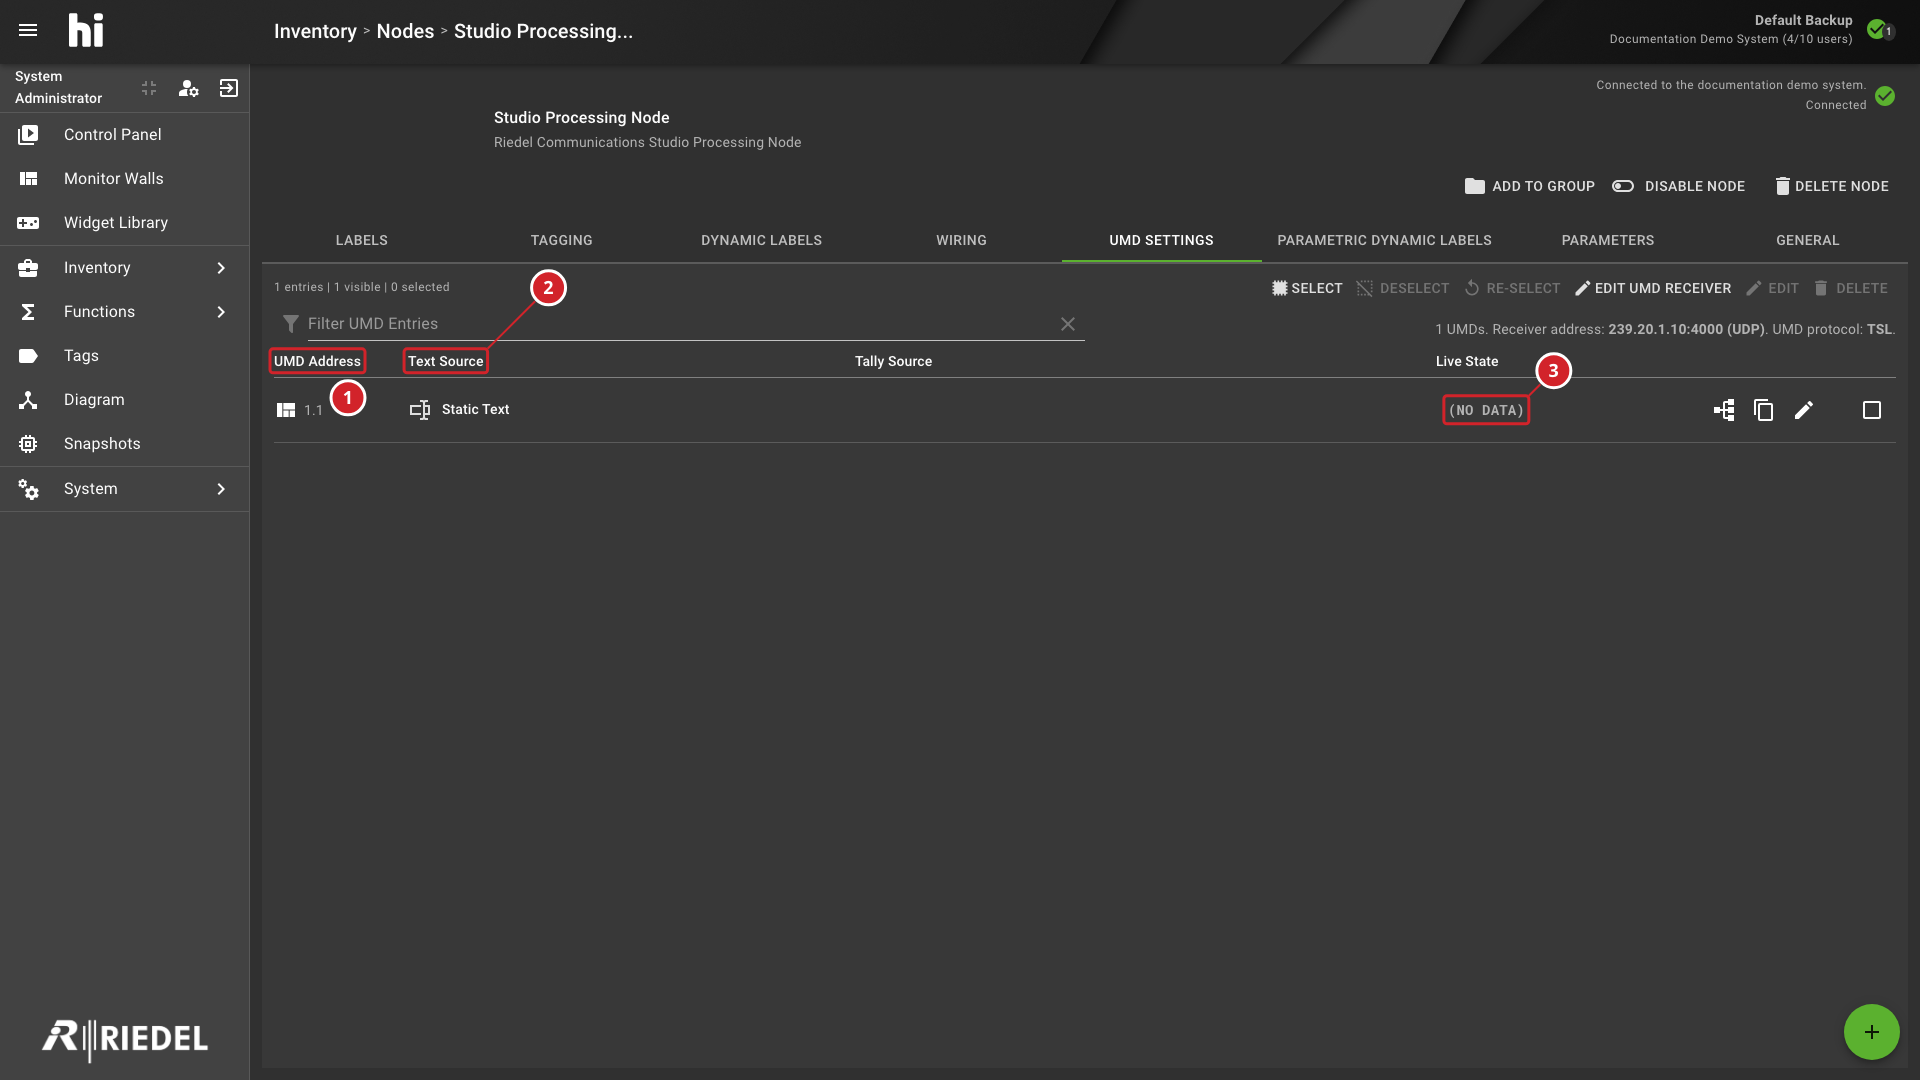
Task: Click Add To Group
Action: point(1530,186)
